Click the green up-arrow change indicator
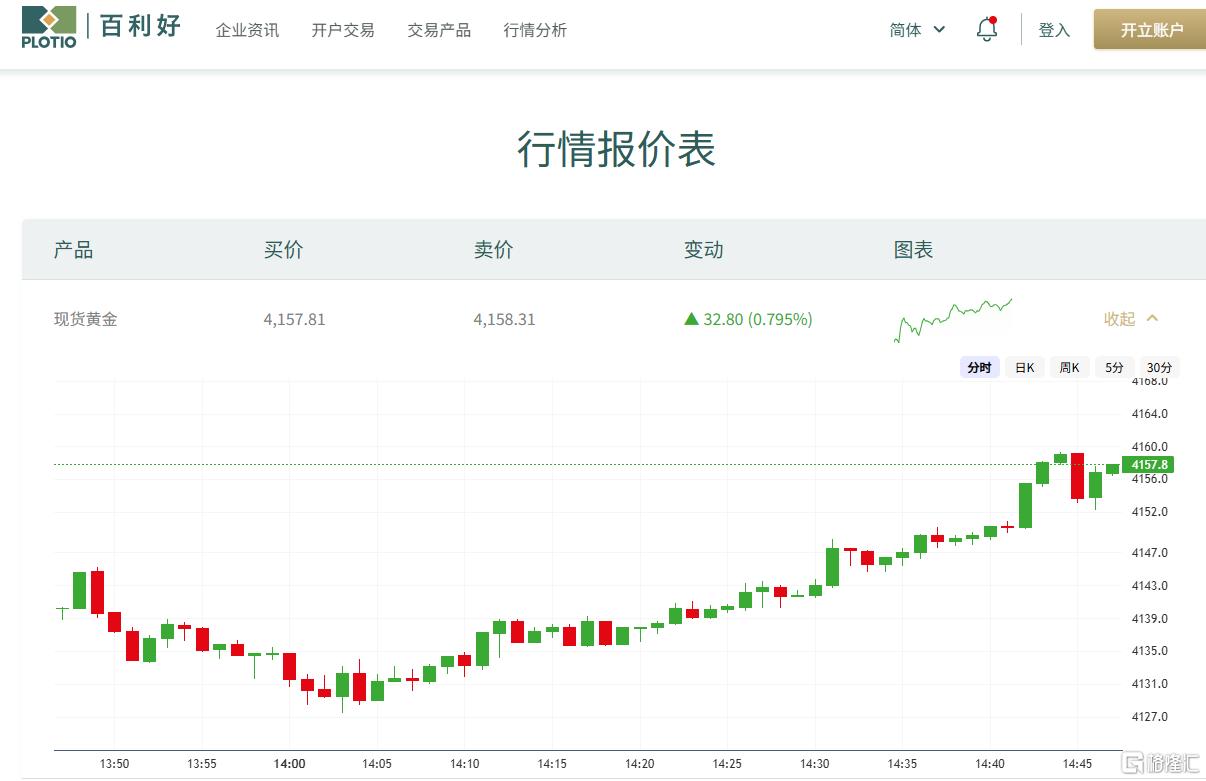This screenshot has height=781, width=1206. 691,319
